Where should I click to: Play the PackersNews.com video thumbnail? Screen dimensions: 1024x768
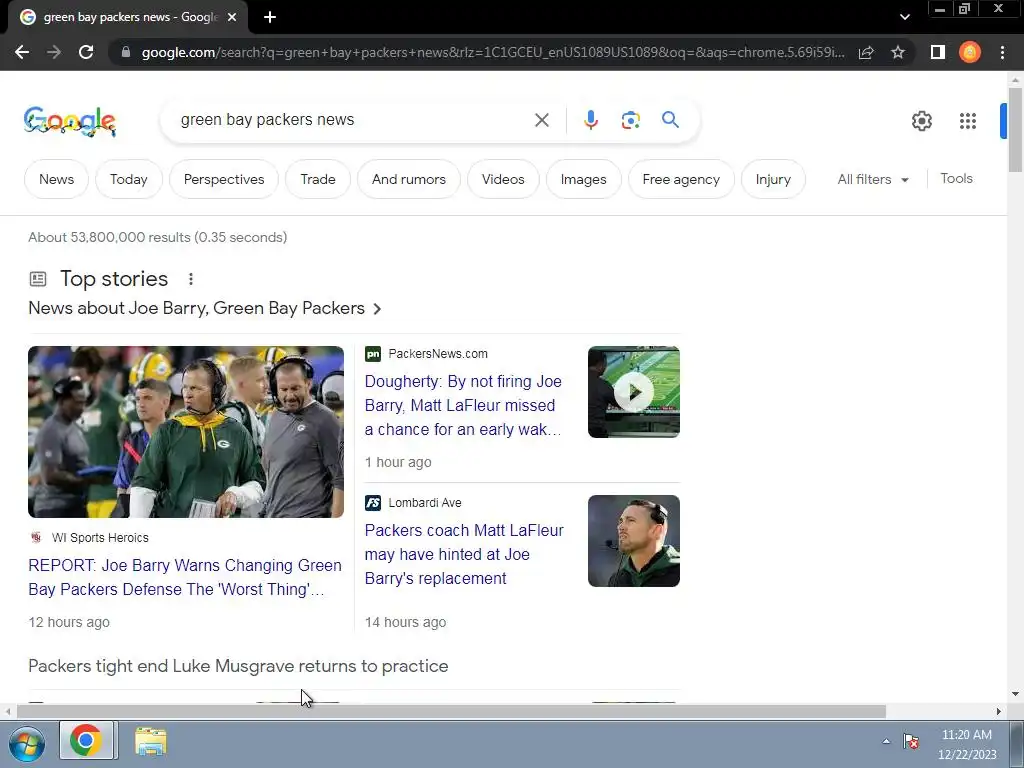(633, 392)
